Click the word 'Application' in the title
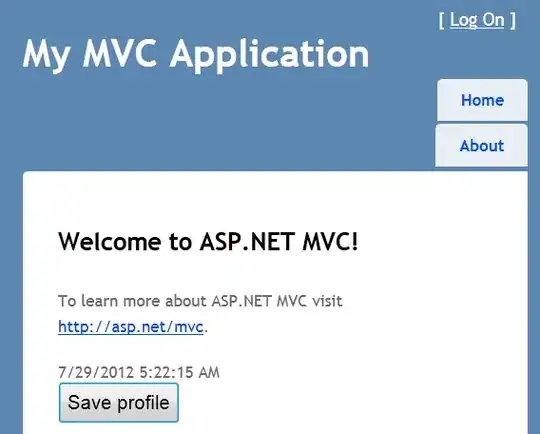 tap(270, 55)
